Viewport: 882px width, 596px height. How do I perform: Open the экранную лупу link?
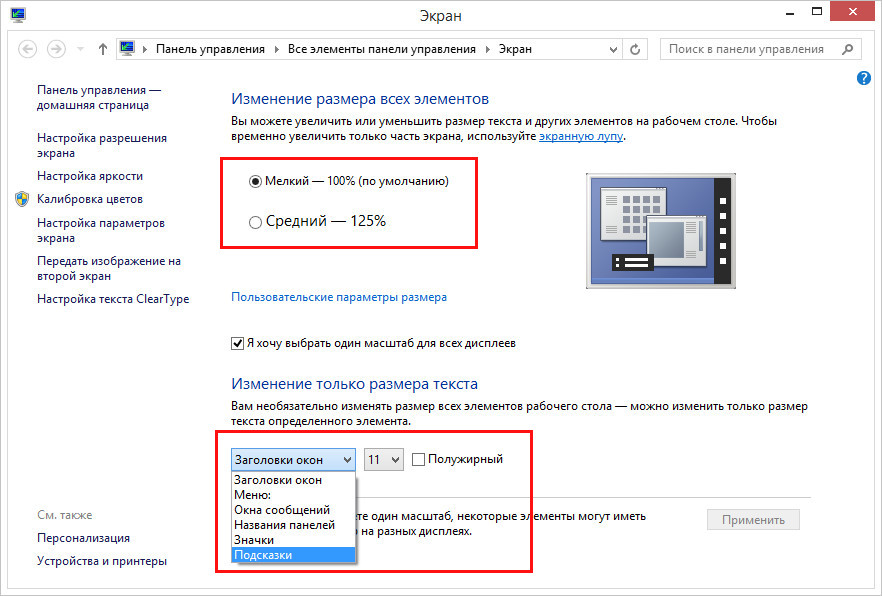580,136
